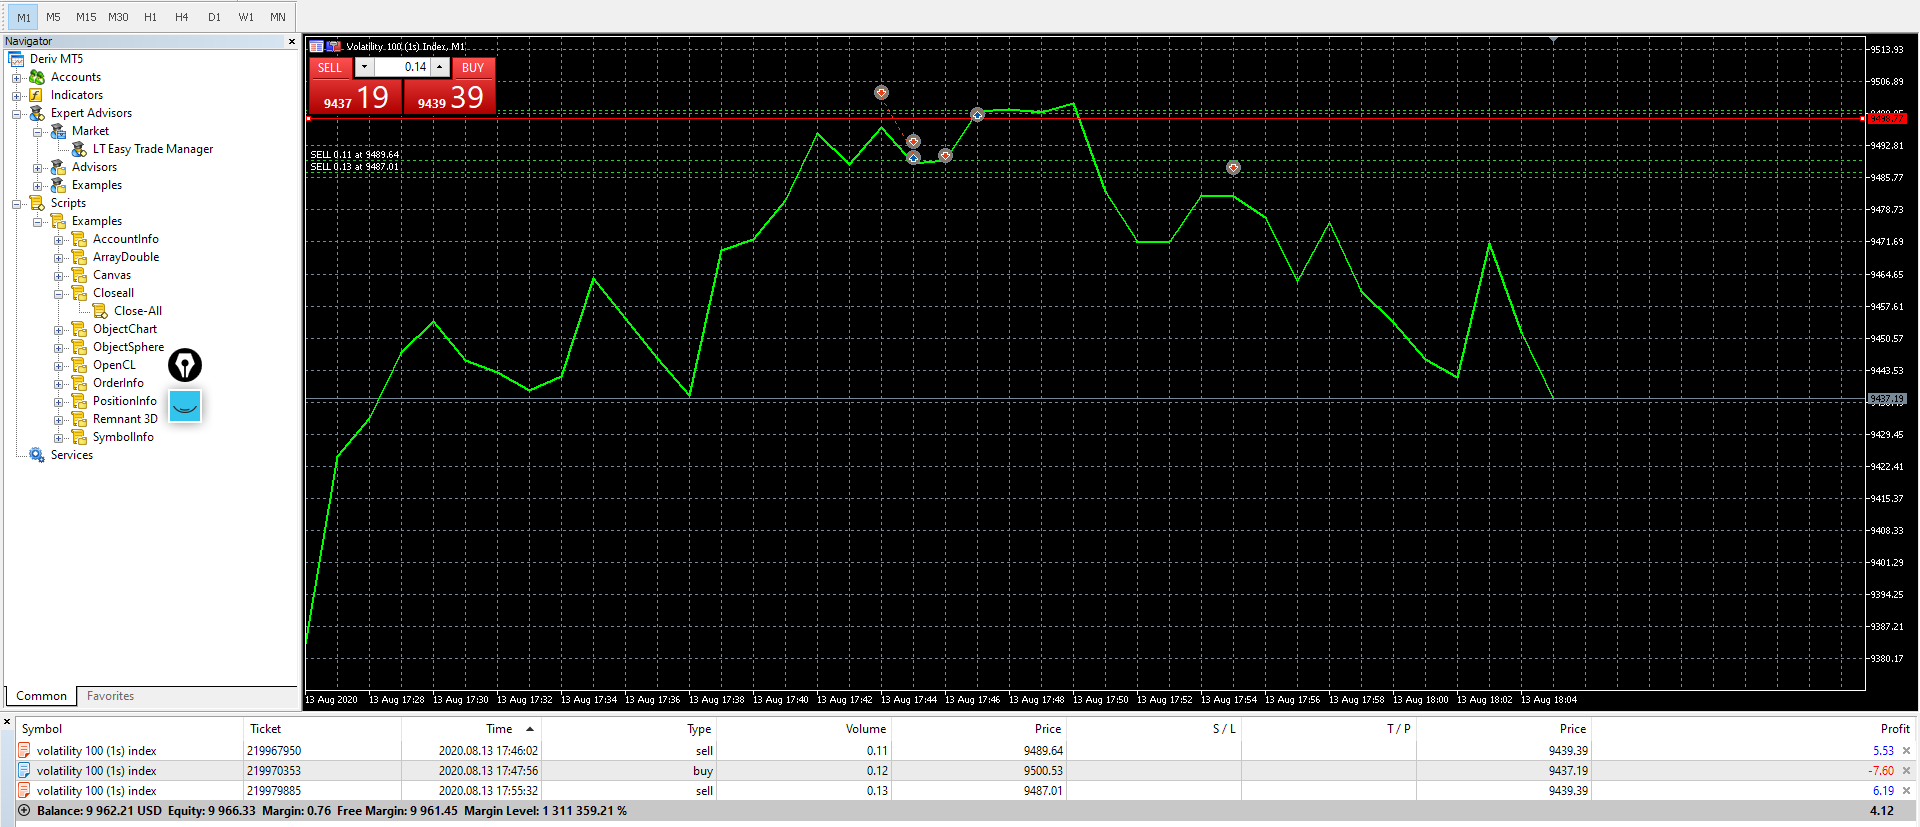1920x827 pixels.
Task: Click the Accounts people icon
Action: (x=37, y=77)
